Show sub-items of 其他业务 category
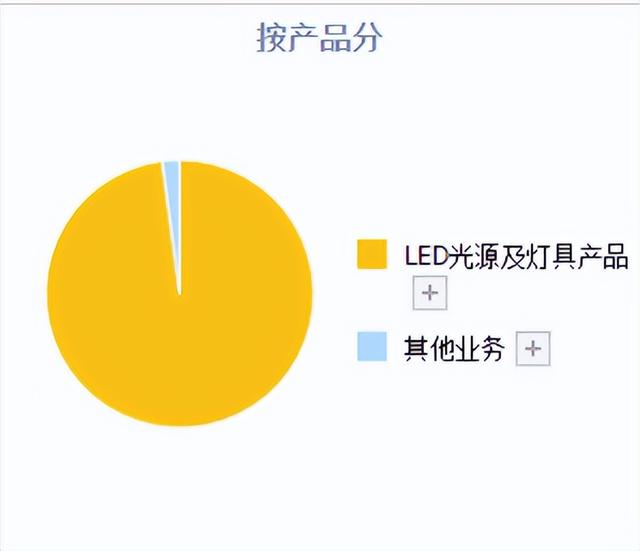This screenshot has width=640, height=551. point(533,349)
